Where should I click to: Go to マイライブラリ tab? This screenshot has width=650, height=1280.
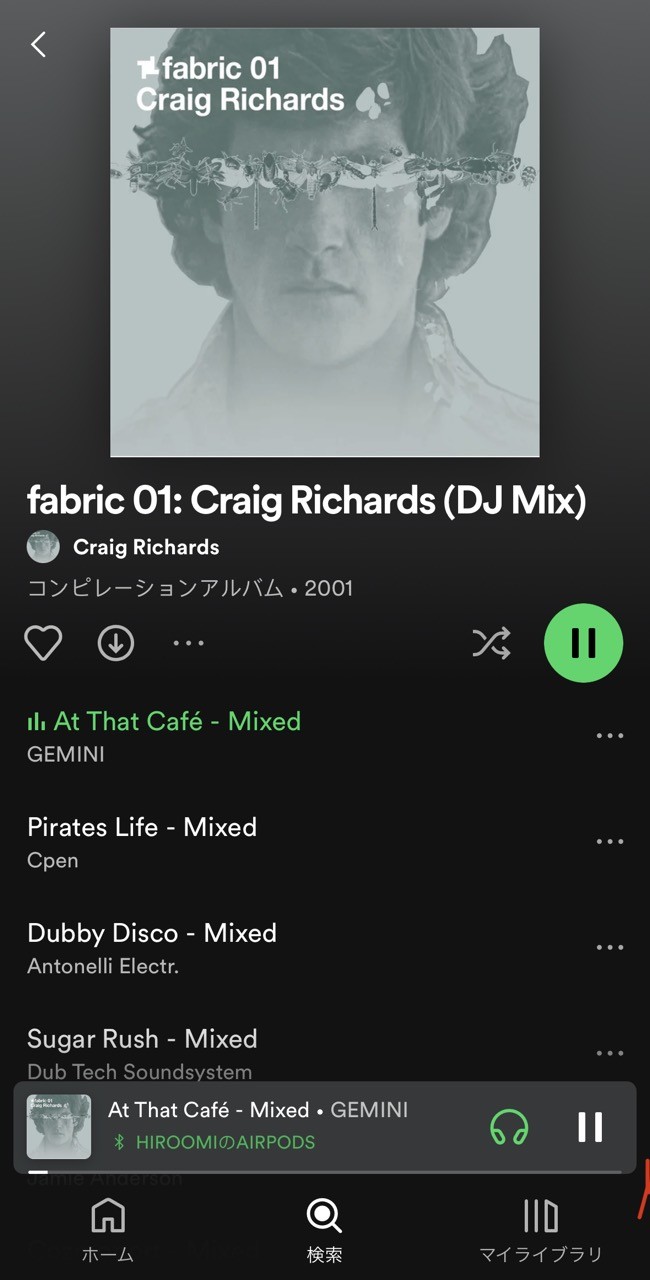point(541,1231)
